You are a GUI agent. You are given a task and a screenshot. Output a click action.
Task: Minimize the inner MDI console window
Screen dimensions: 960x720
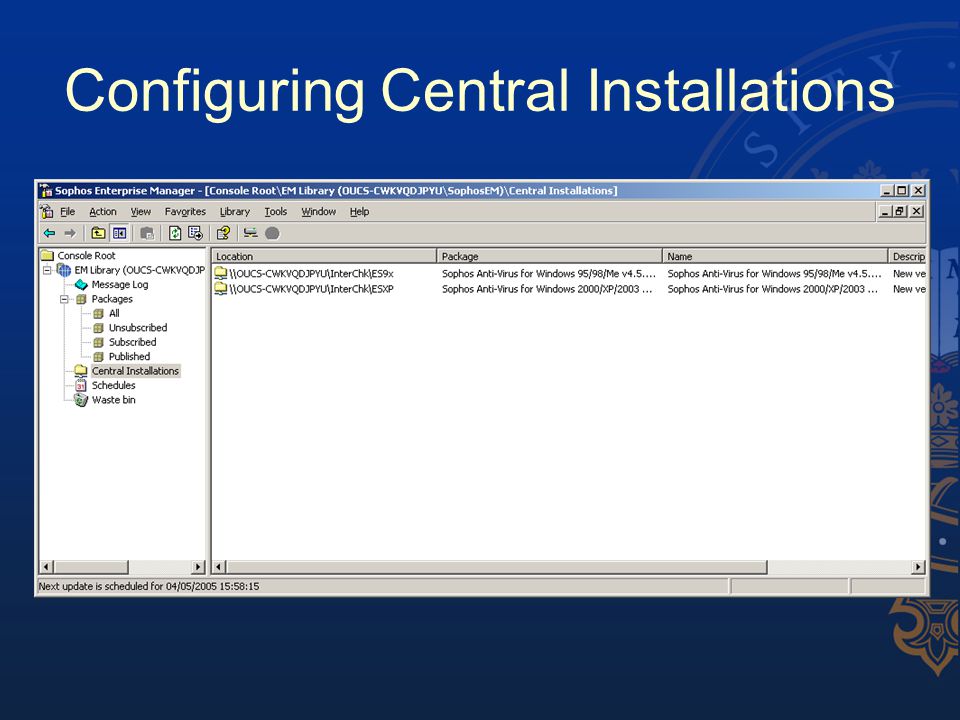click(x=885, y=211)
